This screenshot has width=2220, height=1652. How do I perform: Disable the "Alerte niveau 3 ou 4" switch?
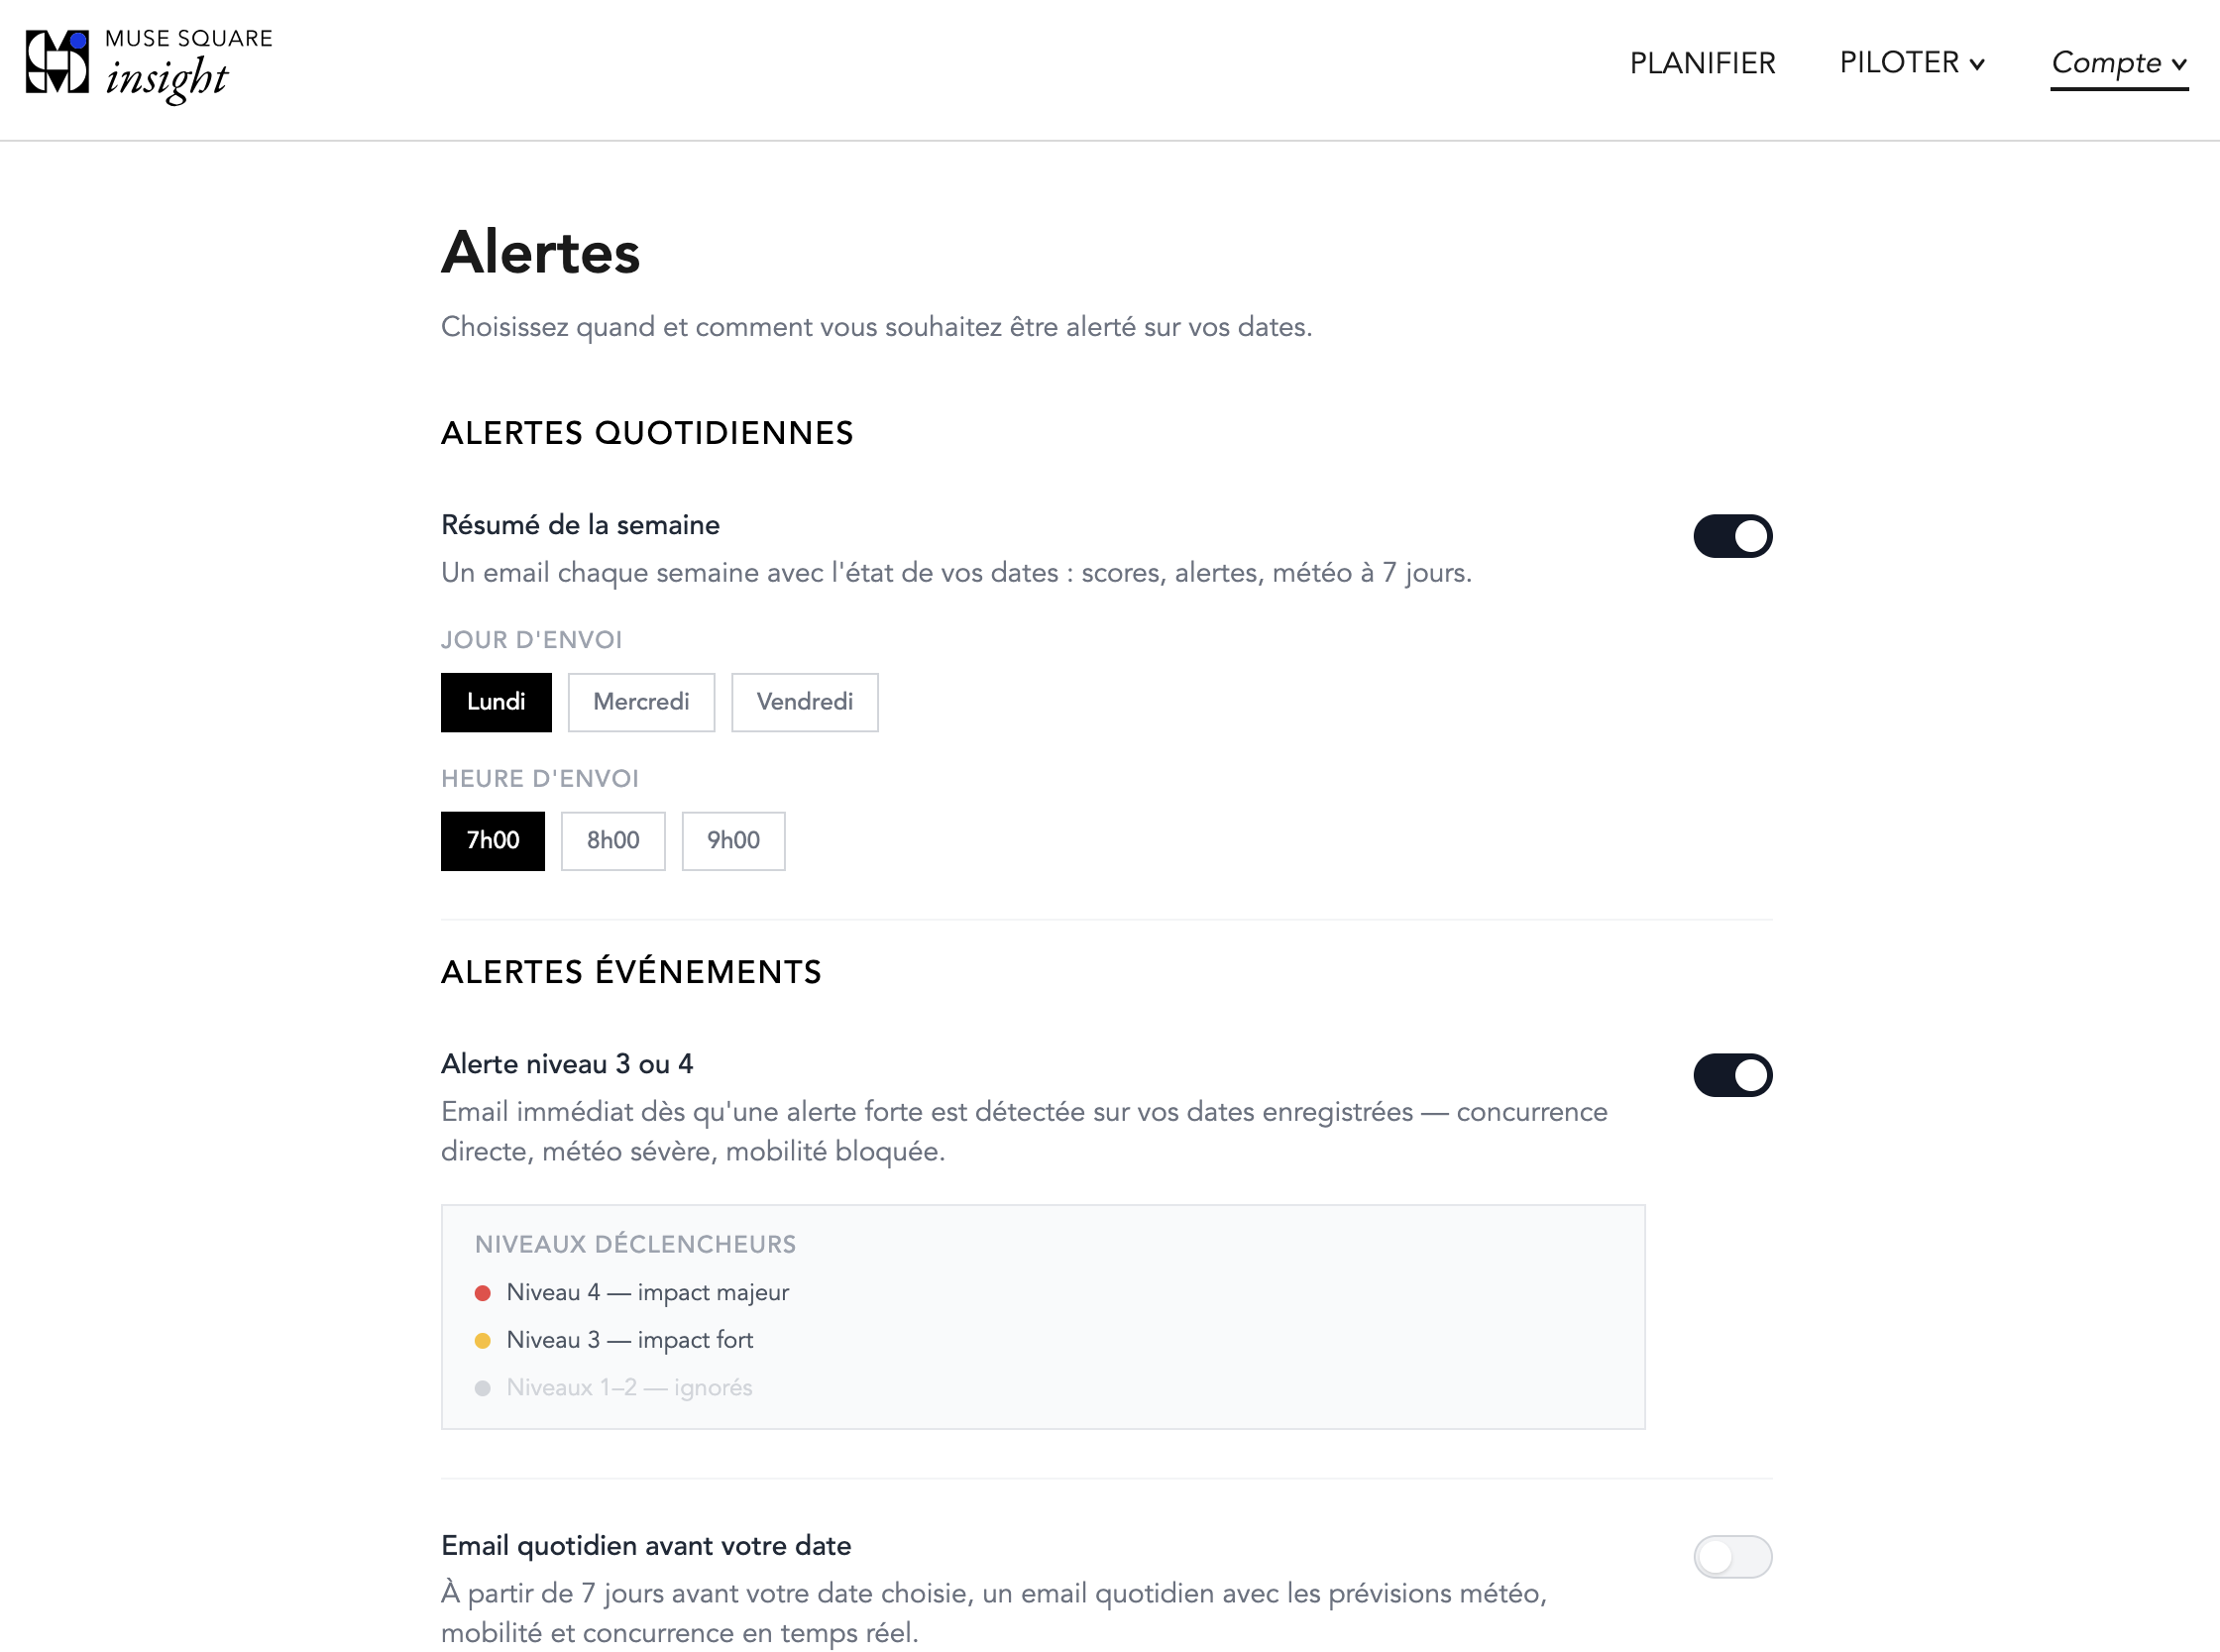(x=1733, y=1075)
